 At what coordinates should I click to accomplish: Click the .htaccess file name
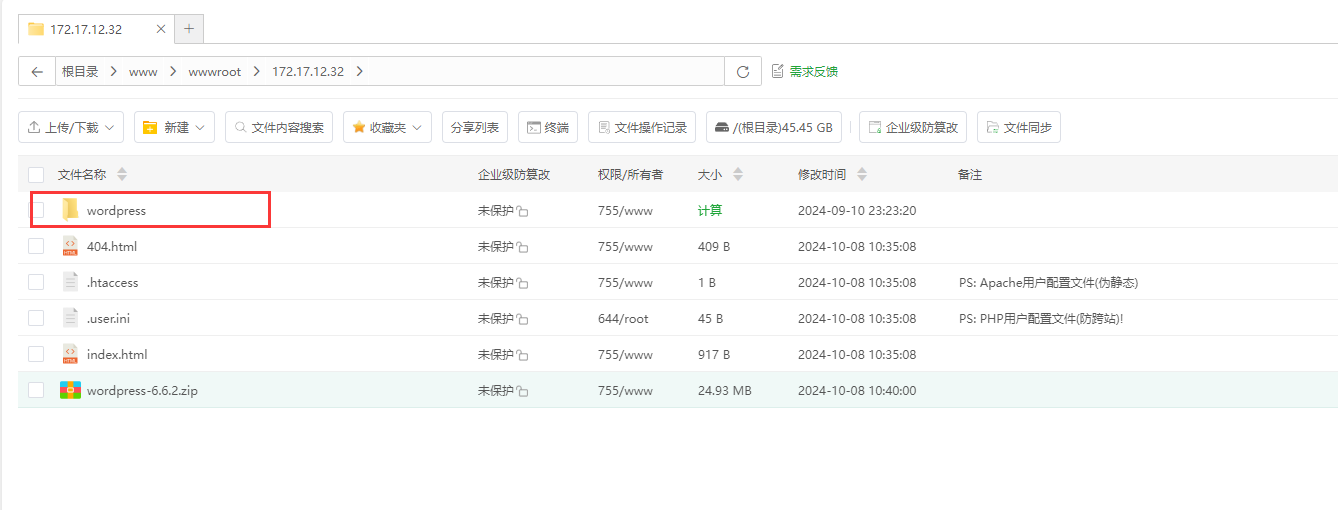tap(113, 282)
